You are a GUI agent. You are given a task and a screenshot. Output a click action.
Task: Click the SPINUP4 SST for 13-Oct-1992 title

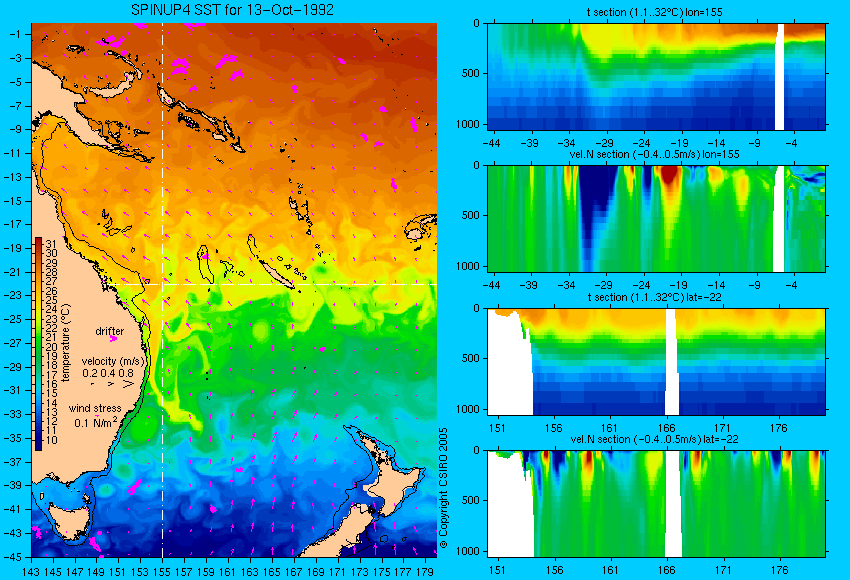232,10
